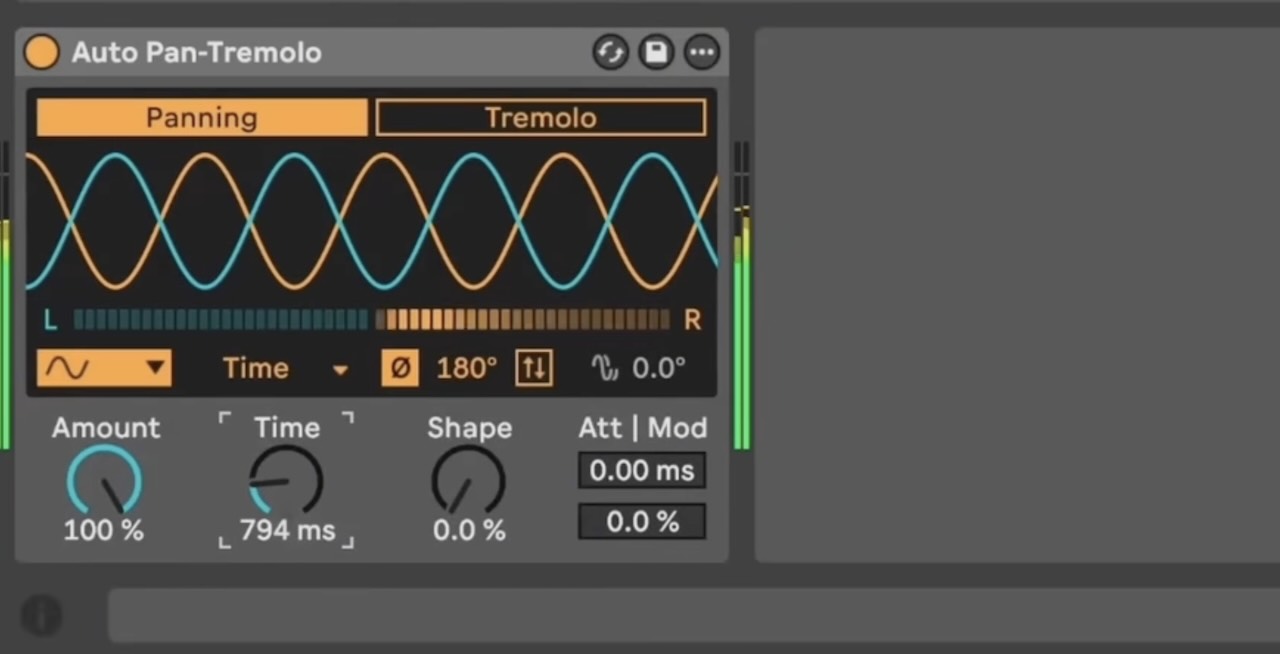Switch to Panning mode tab
The height and width of the screenshot is (654, 1280).
(202, 118)
